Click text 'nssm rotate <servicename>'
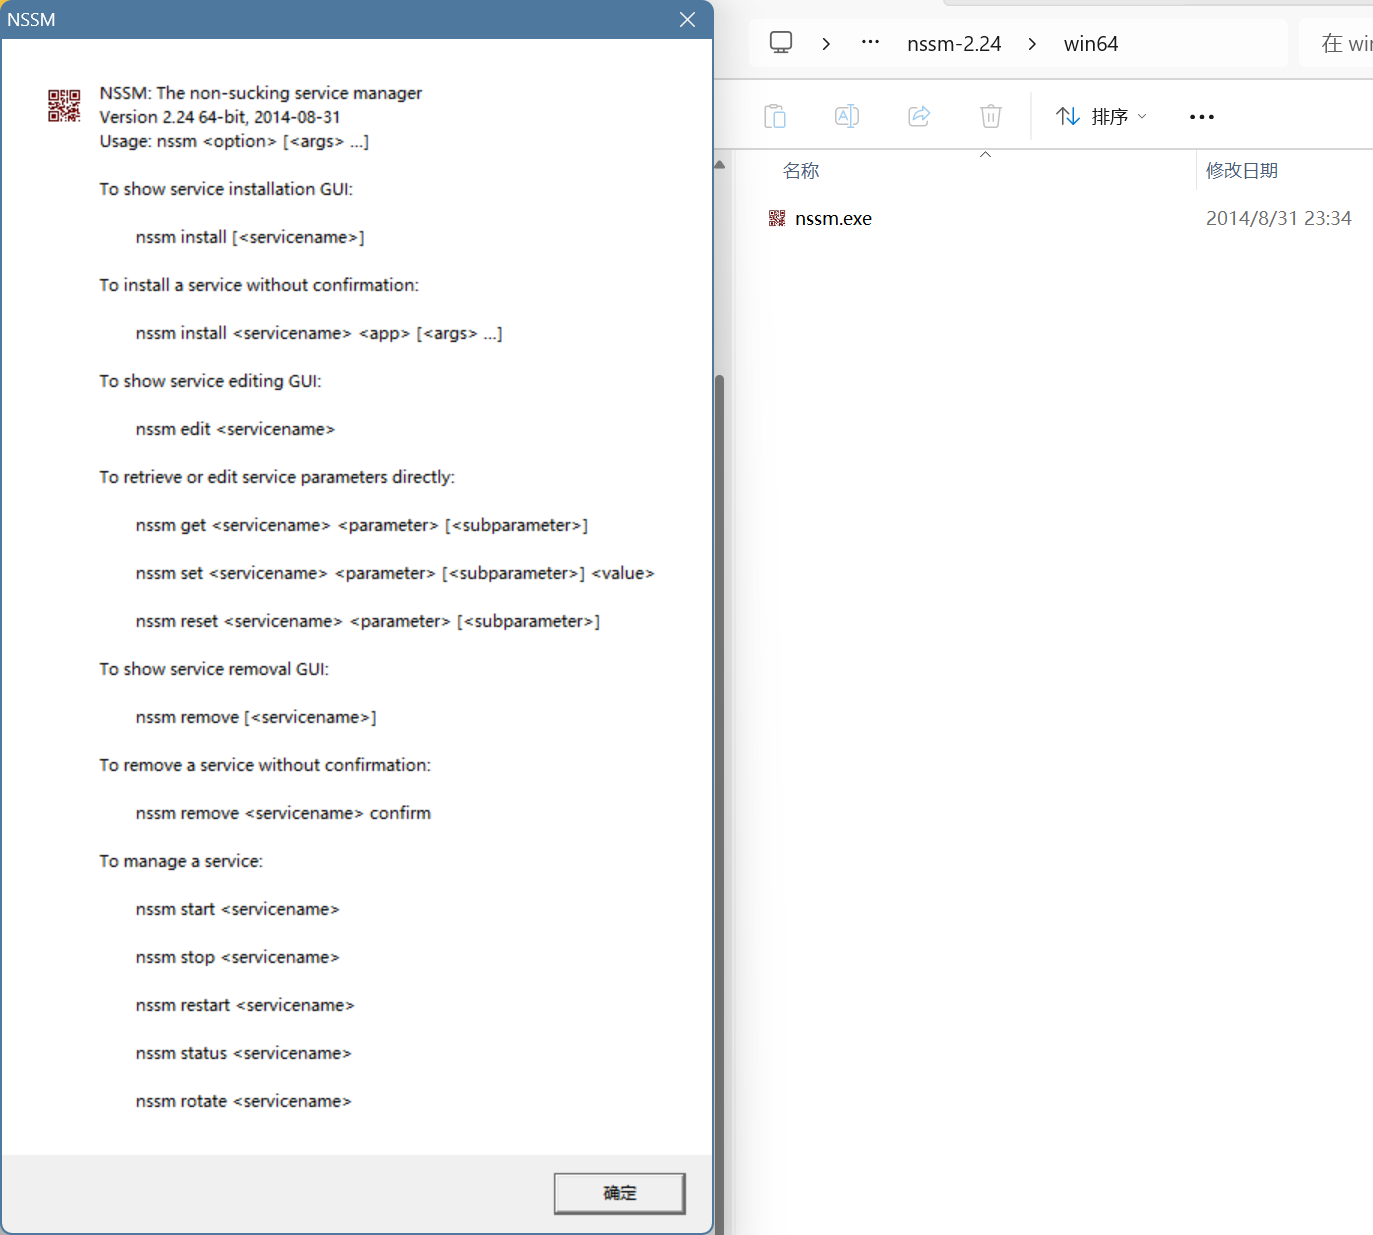 click(243, 1101)
